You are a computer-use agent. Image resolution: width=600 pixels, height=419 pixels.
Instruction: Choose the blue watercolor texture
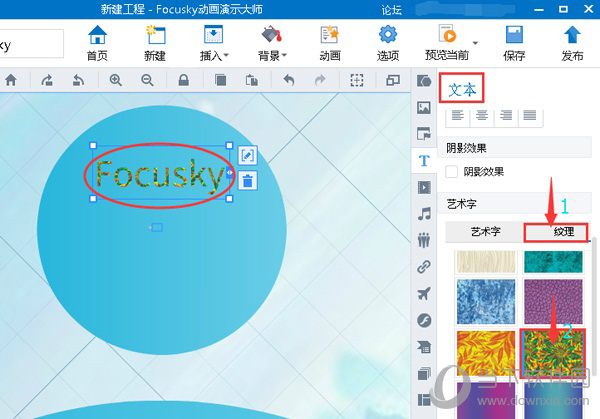tap(486, 302)
